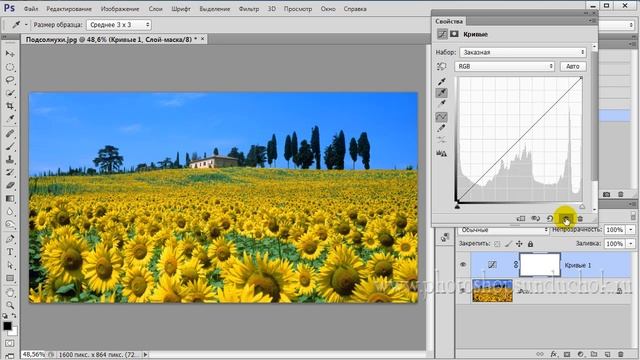Select the Eyedropper tool in the left toolbar

10,119
